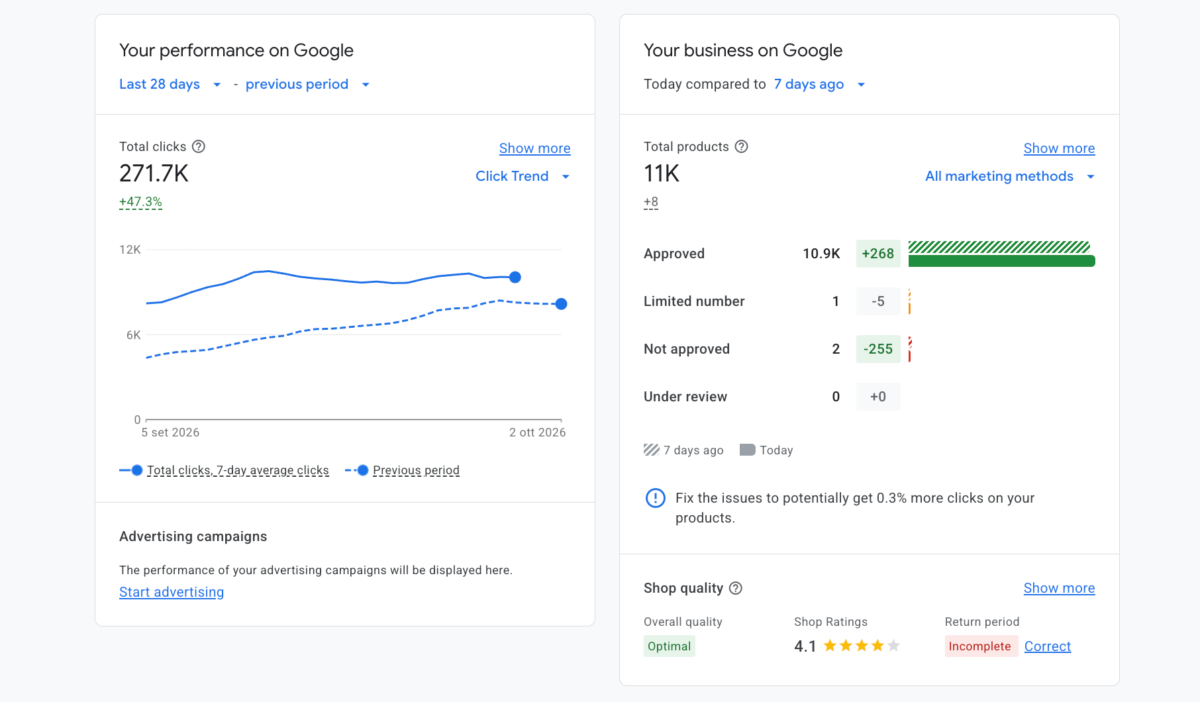1200x702 pixels.
Task: Click the -5 Limited number change badge
Action: (x=878, y=301)
